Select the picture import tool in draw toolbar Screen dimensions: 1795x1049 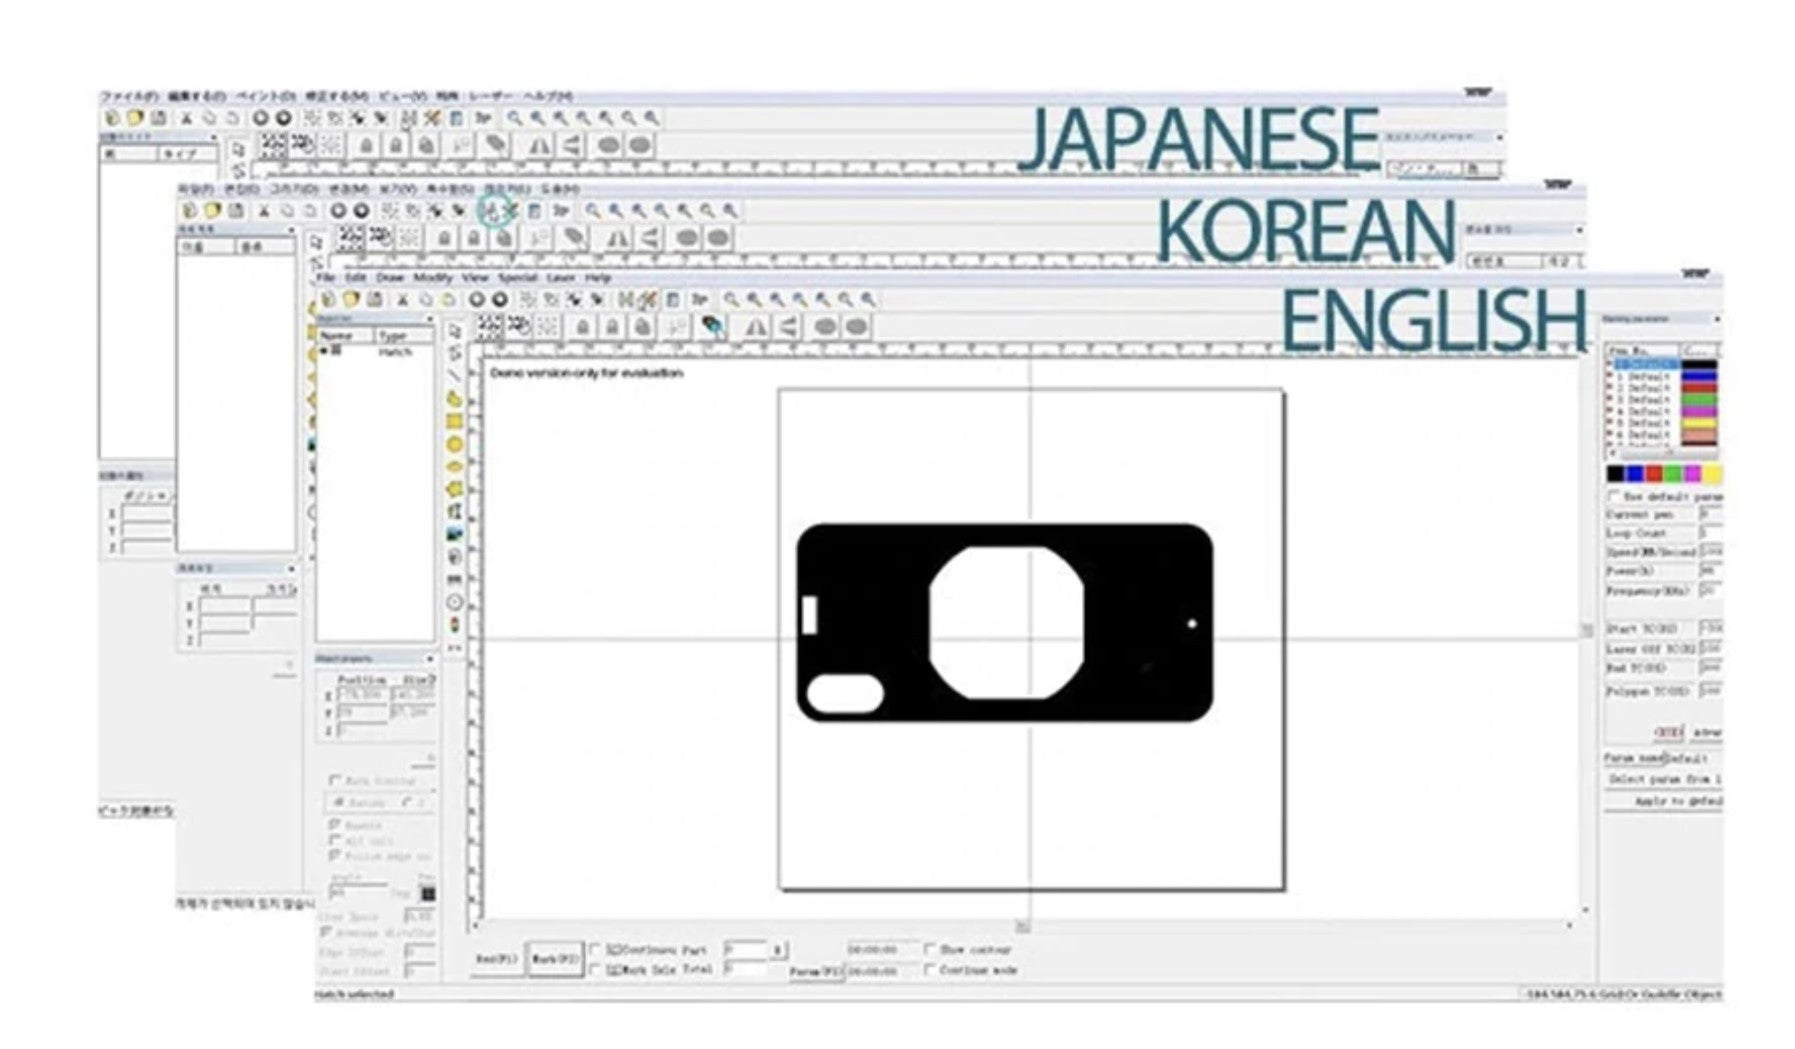coord(455,534)
